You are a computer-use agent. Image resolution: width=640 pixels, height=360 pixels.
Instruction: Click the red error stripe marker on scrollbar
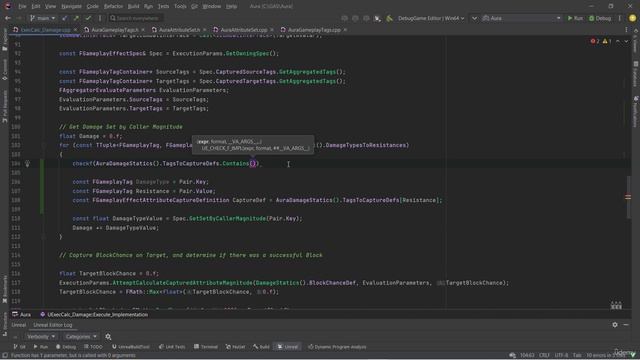628,197
